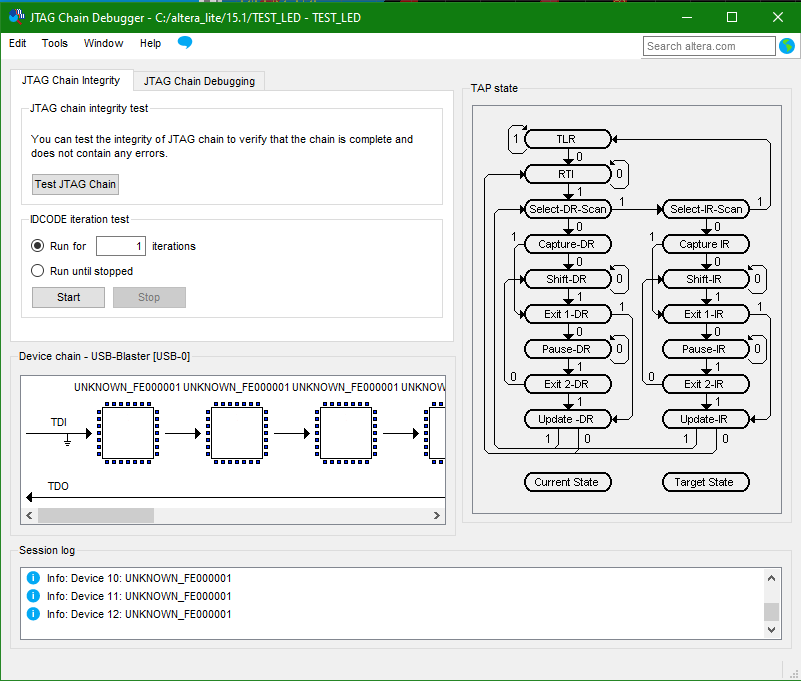The image size is (801, 681).
Task: Click Start to run IDCODE test
Action: coord(69,297)
